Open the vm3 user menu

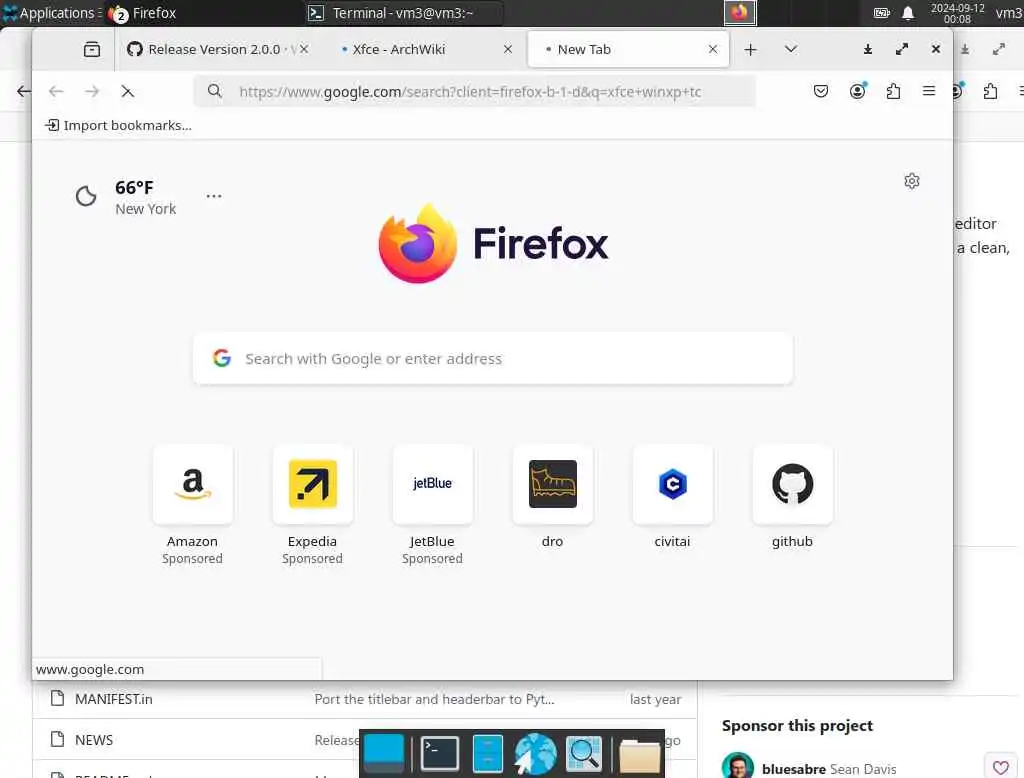(x=1009, y=13)
